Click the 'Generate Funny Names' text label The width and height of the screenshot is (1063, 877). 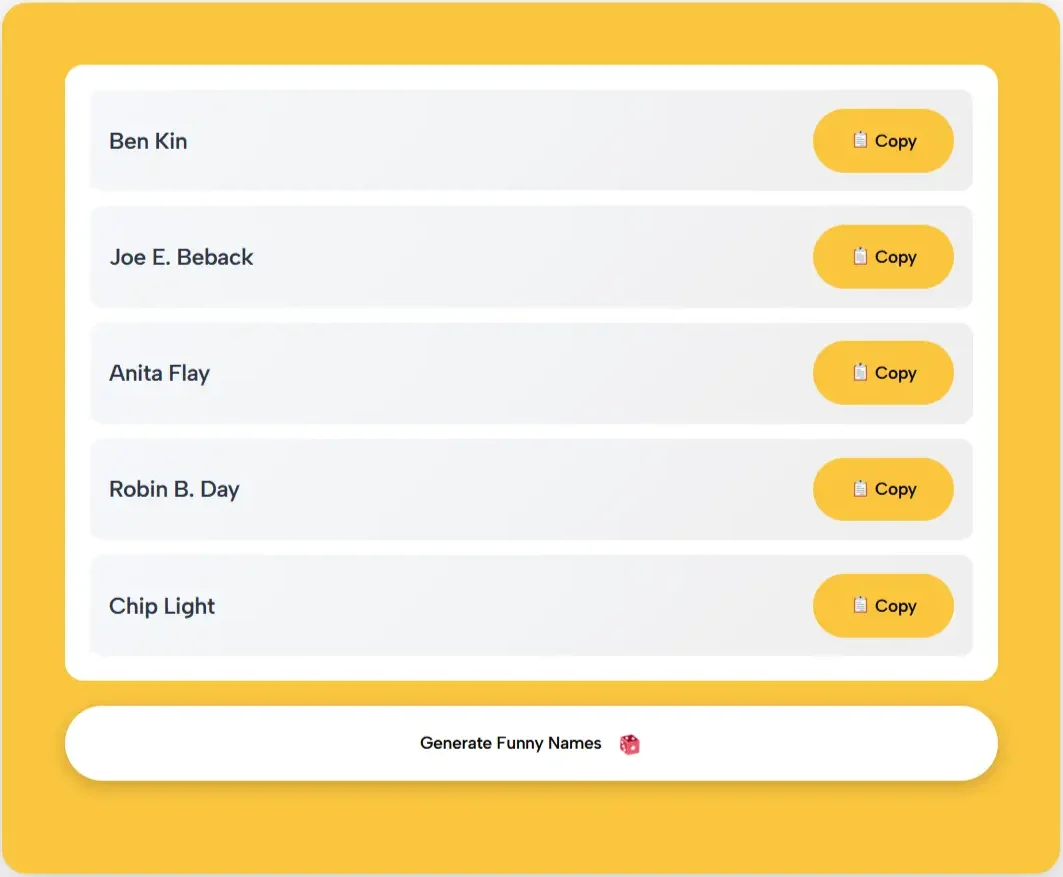(510, 743)
